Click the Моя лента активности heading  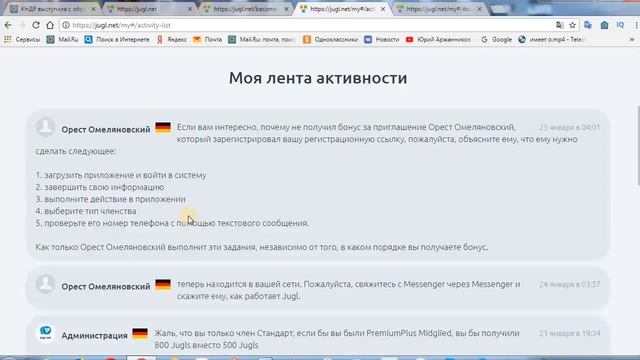click(318, 78)
